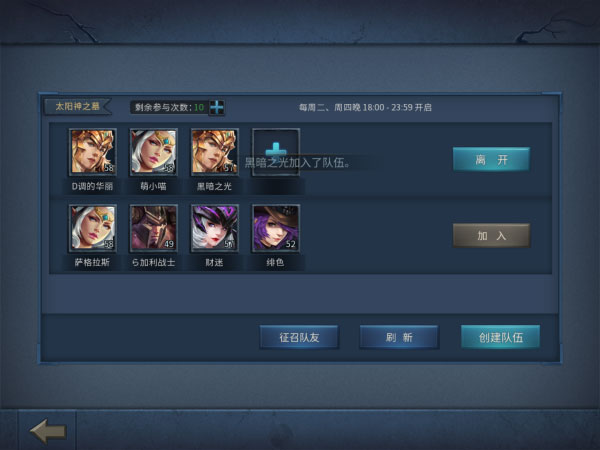Screen dimensions: 600x450
Task: Join the second team with 加入
Action: coord(491,235)
